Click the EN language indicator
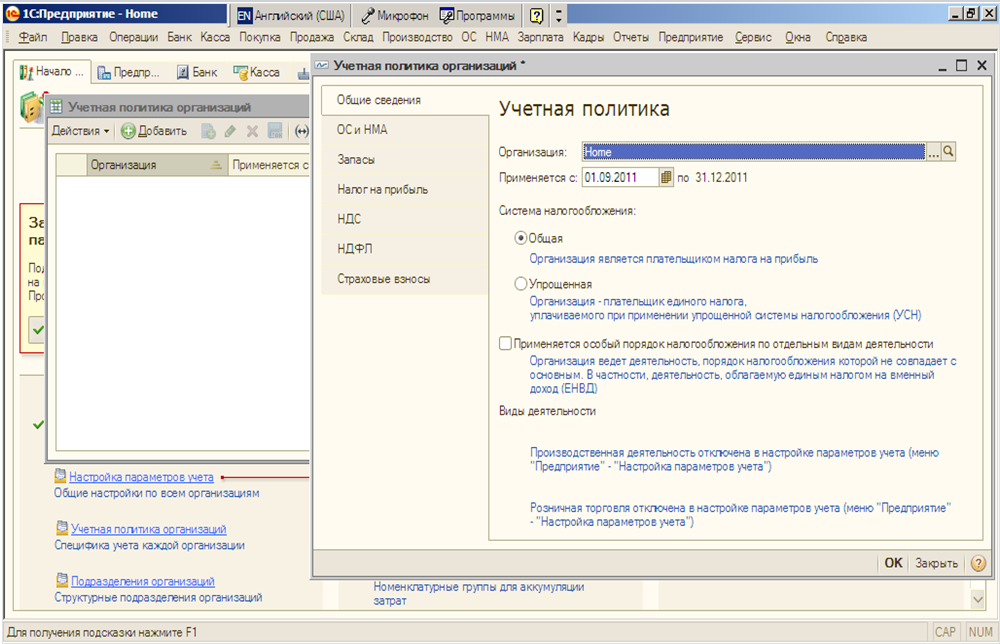Screen dimensions: 1000x644 tap(244, 16)
